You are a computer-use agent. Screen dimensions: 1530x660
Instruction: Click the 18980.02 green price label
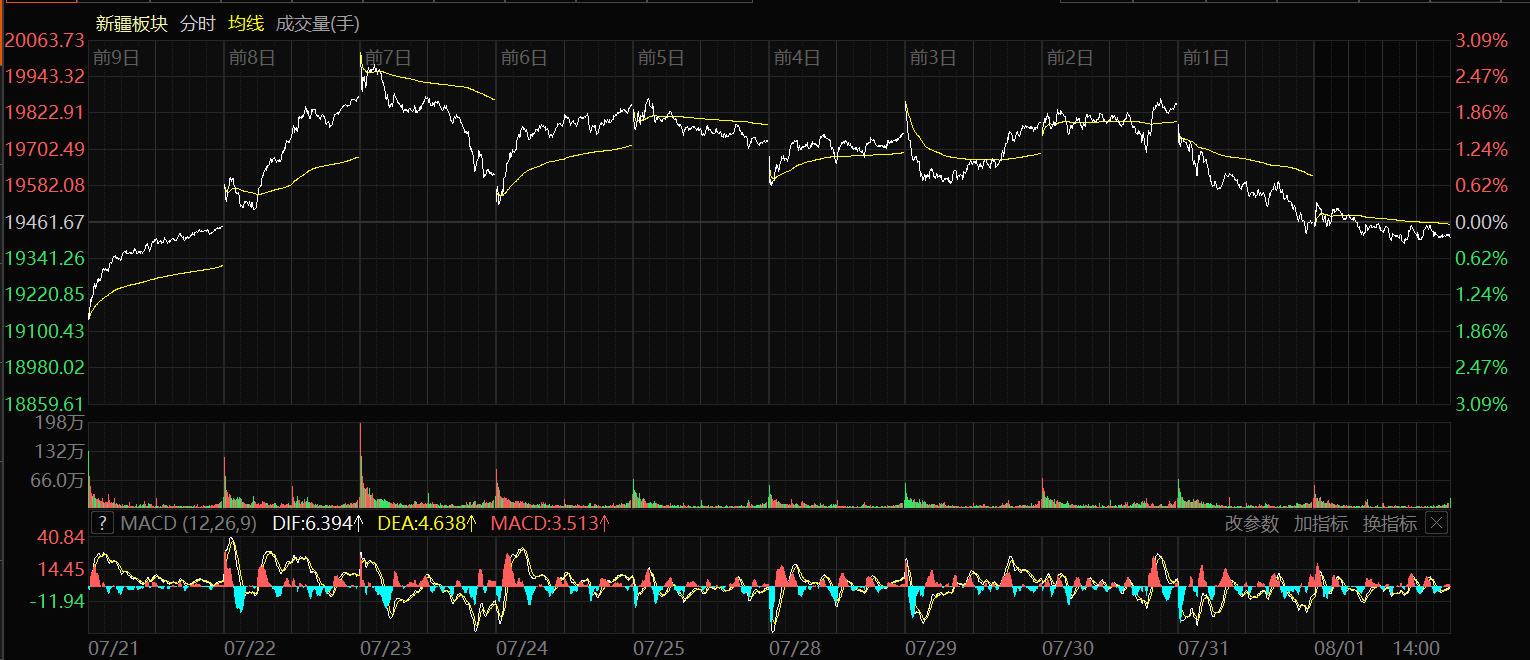(x=44, y=367)
